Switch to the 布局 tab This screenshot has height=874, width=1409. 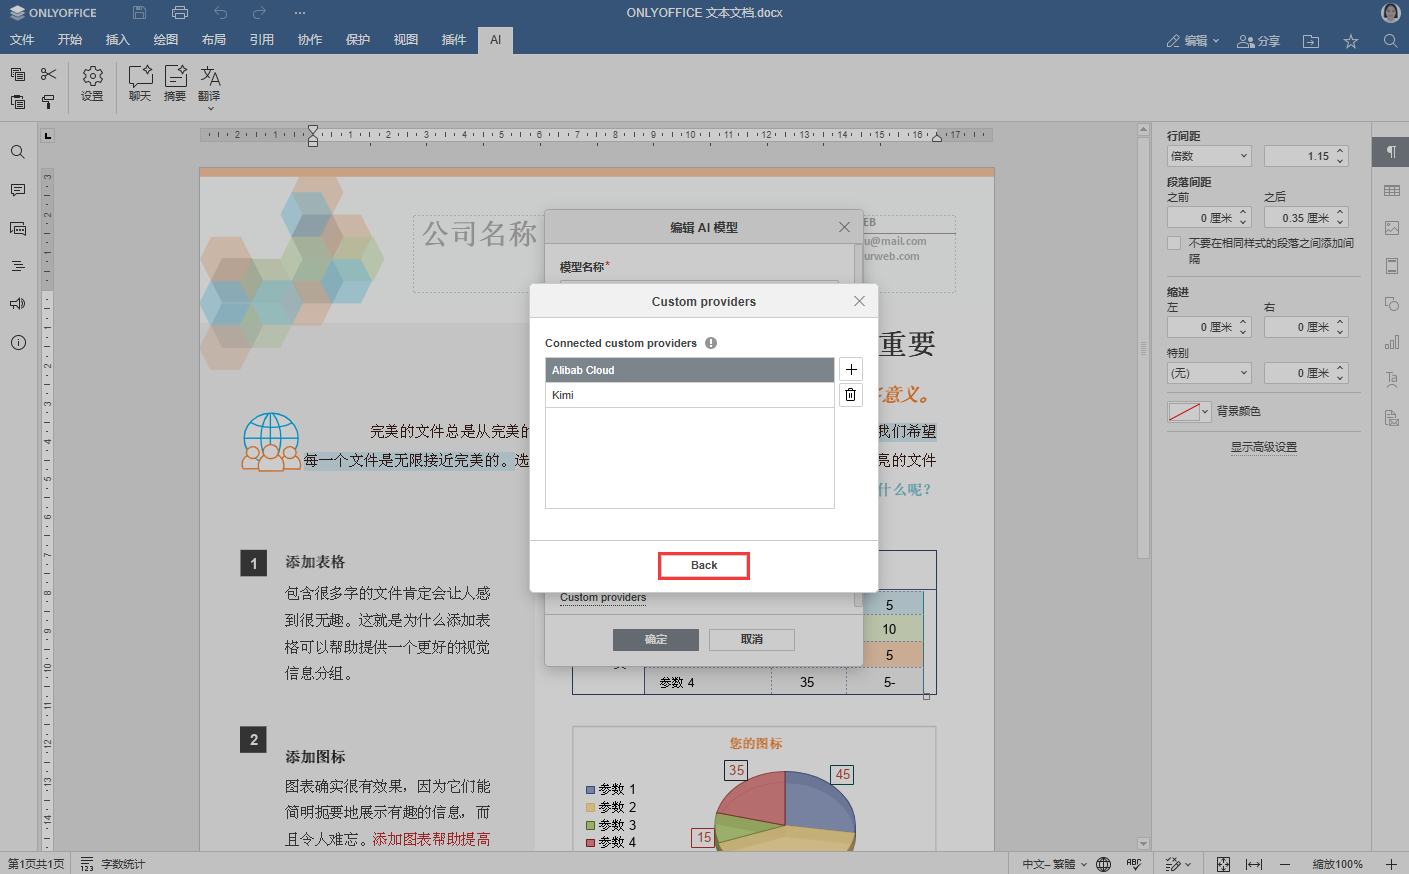(214, 40)
